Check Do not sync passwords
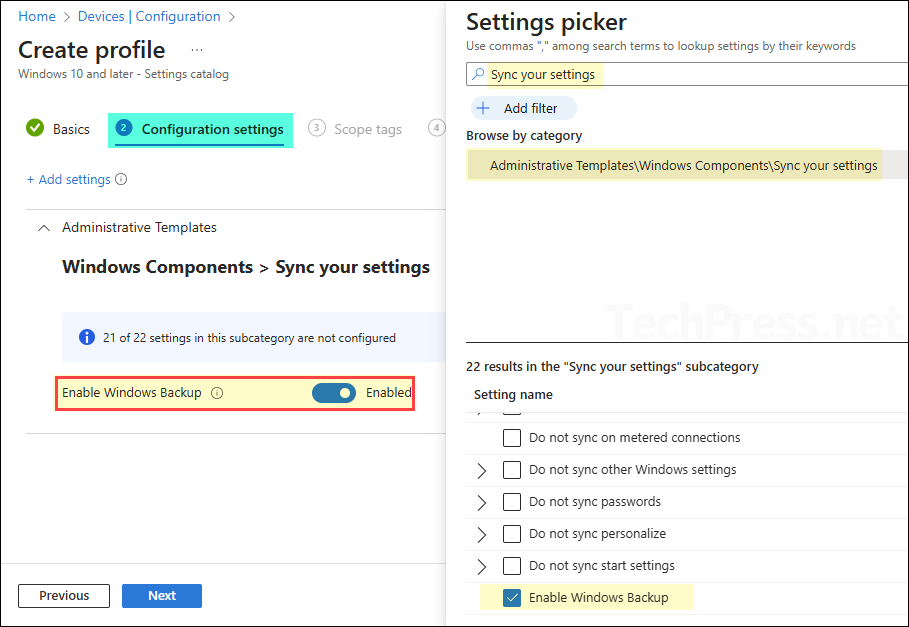 [512, 502]
